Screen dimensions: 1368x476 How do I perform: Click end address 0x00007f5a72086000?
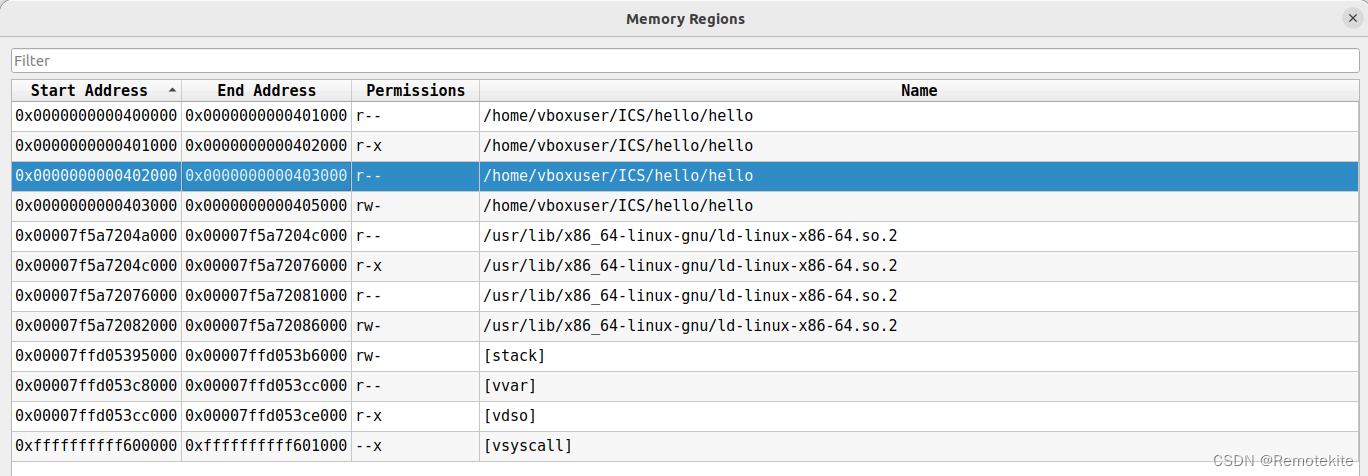coord(266,326)
